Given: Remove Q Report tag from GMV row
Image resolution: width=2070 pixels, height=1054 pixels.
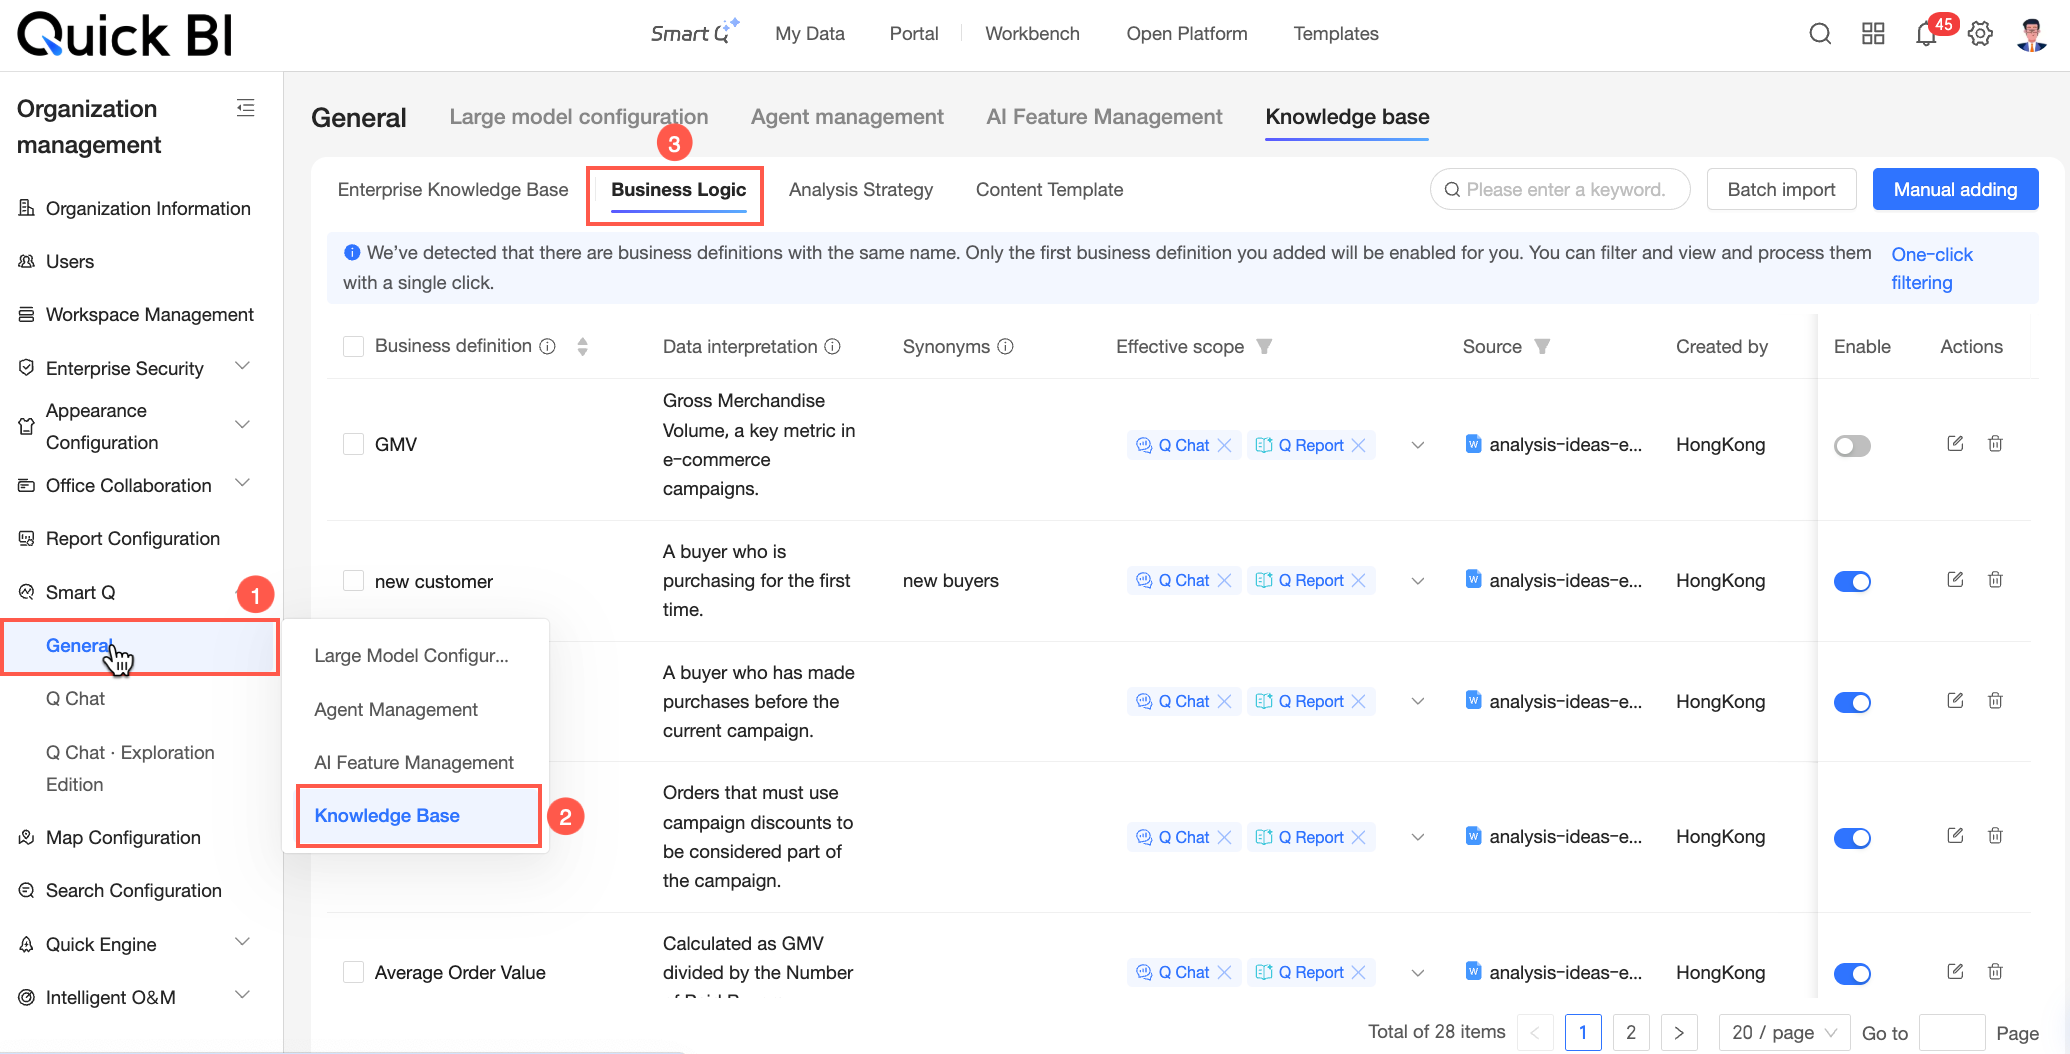Looking at the screenshot, I should pos(1358,445).
